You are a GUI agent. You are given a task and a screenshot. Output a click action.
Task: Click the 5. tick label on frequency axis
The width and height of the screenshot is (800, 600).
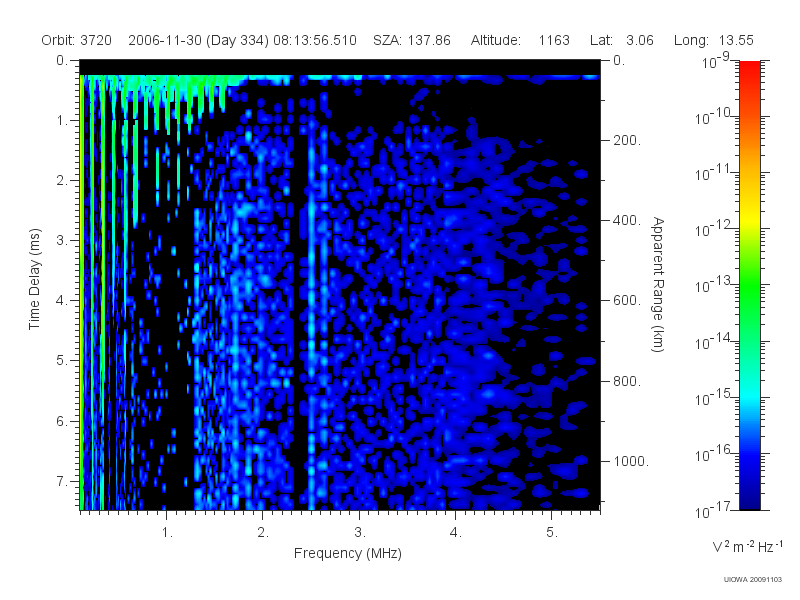tap(552, 533)
